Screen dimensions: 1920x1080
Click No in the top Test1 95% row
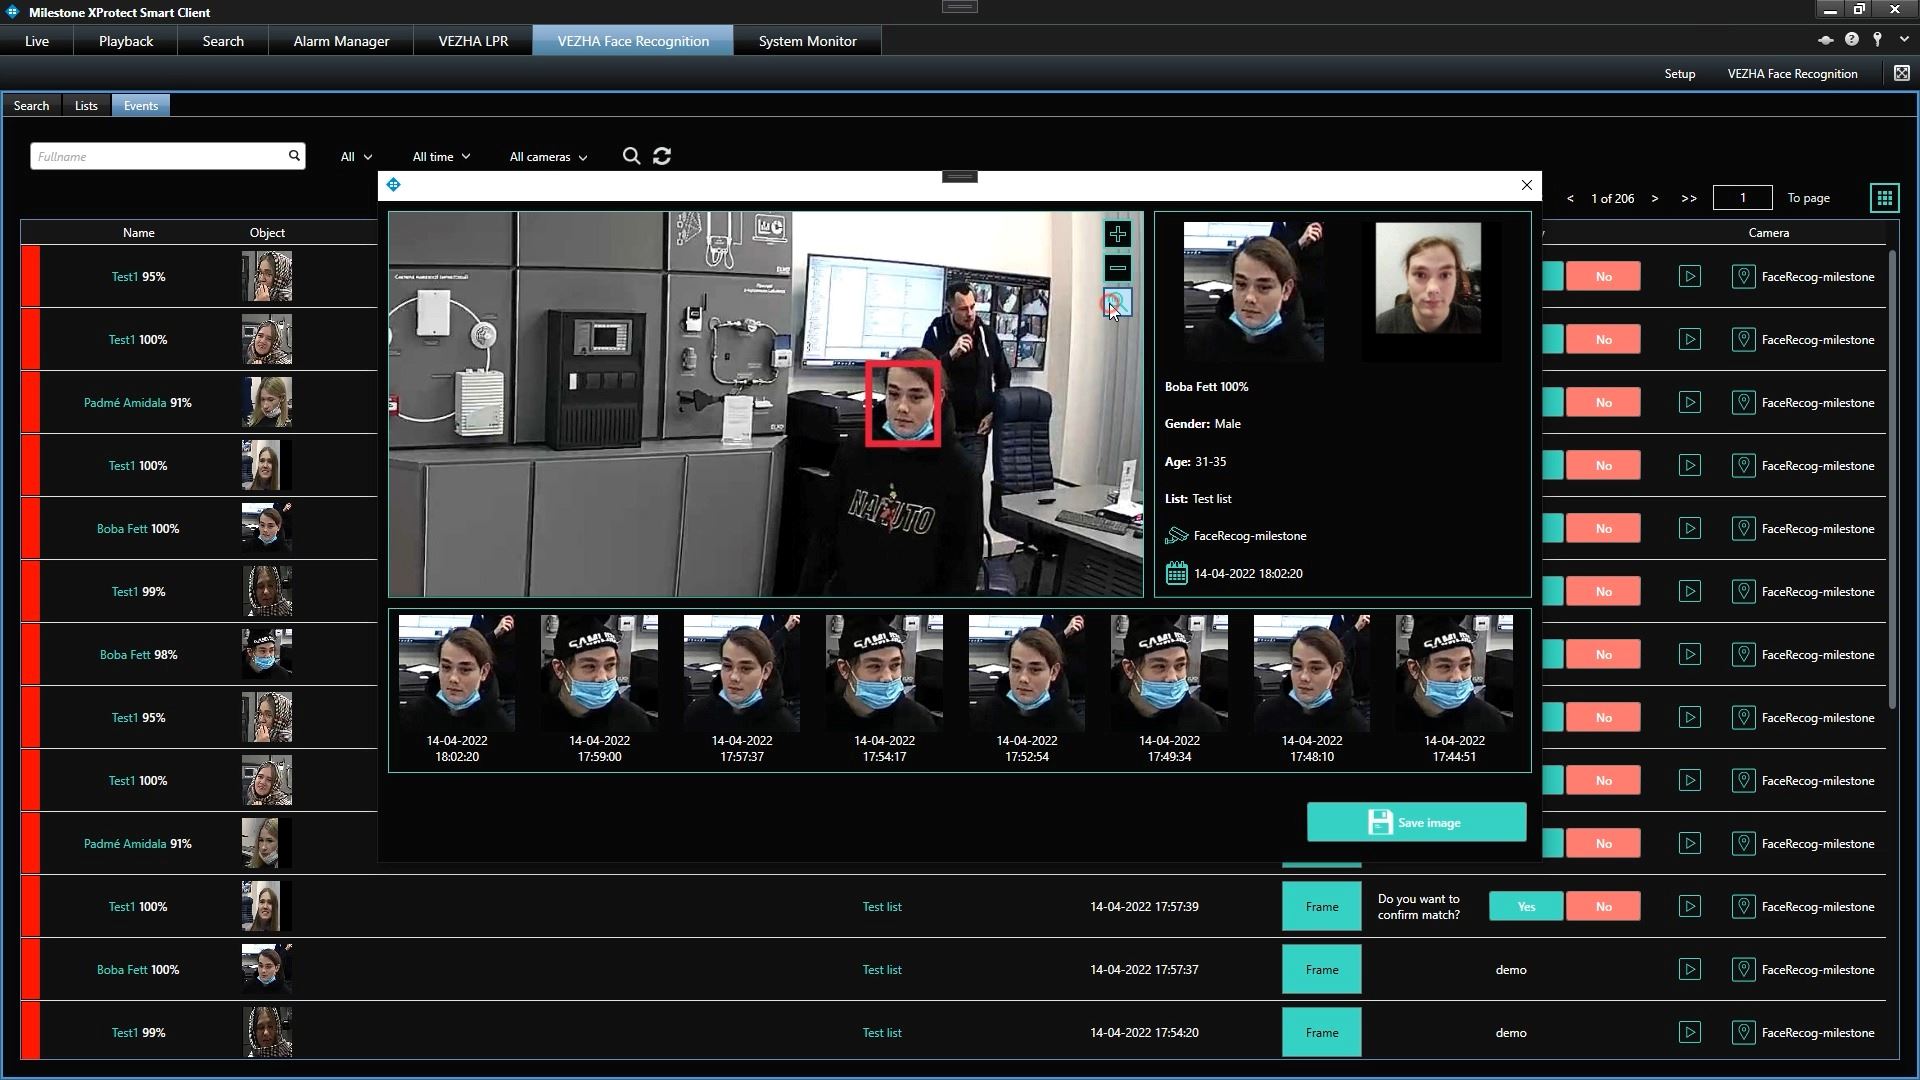click(1603, 277)
